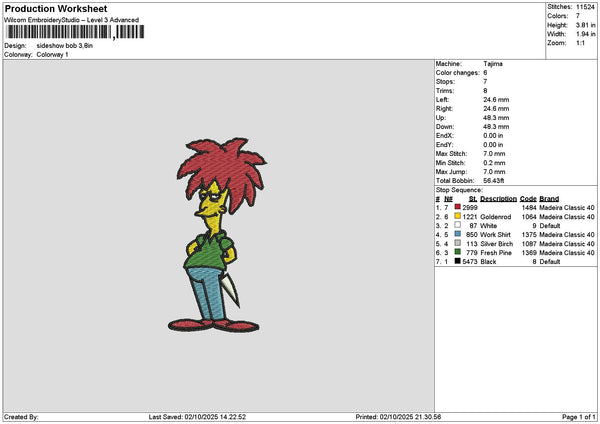Click the 'Description' column header
The width and height of the screenshot is (600, 424).
tap(498, 199)
